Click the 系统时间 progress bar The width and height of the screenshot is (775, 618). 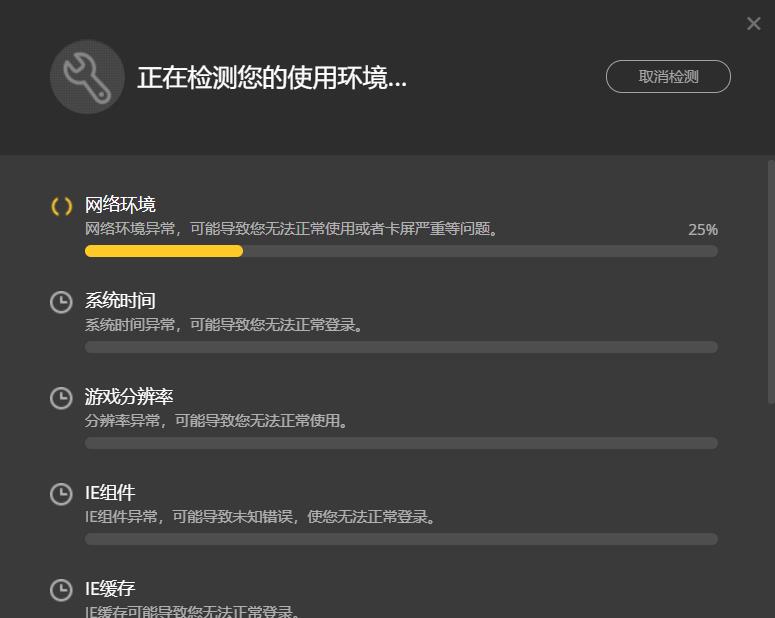[401, 347]
